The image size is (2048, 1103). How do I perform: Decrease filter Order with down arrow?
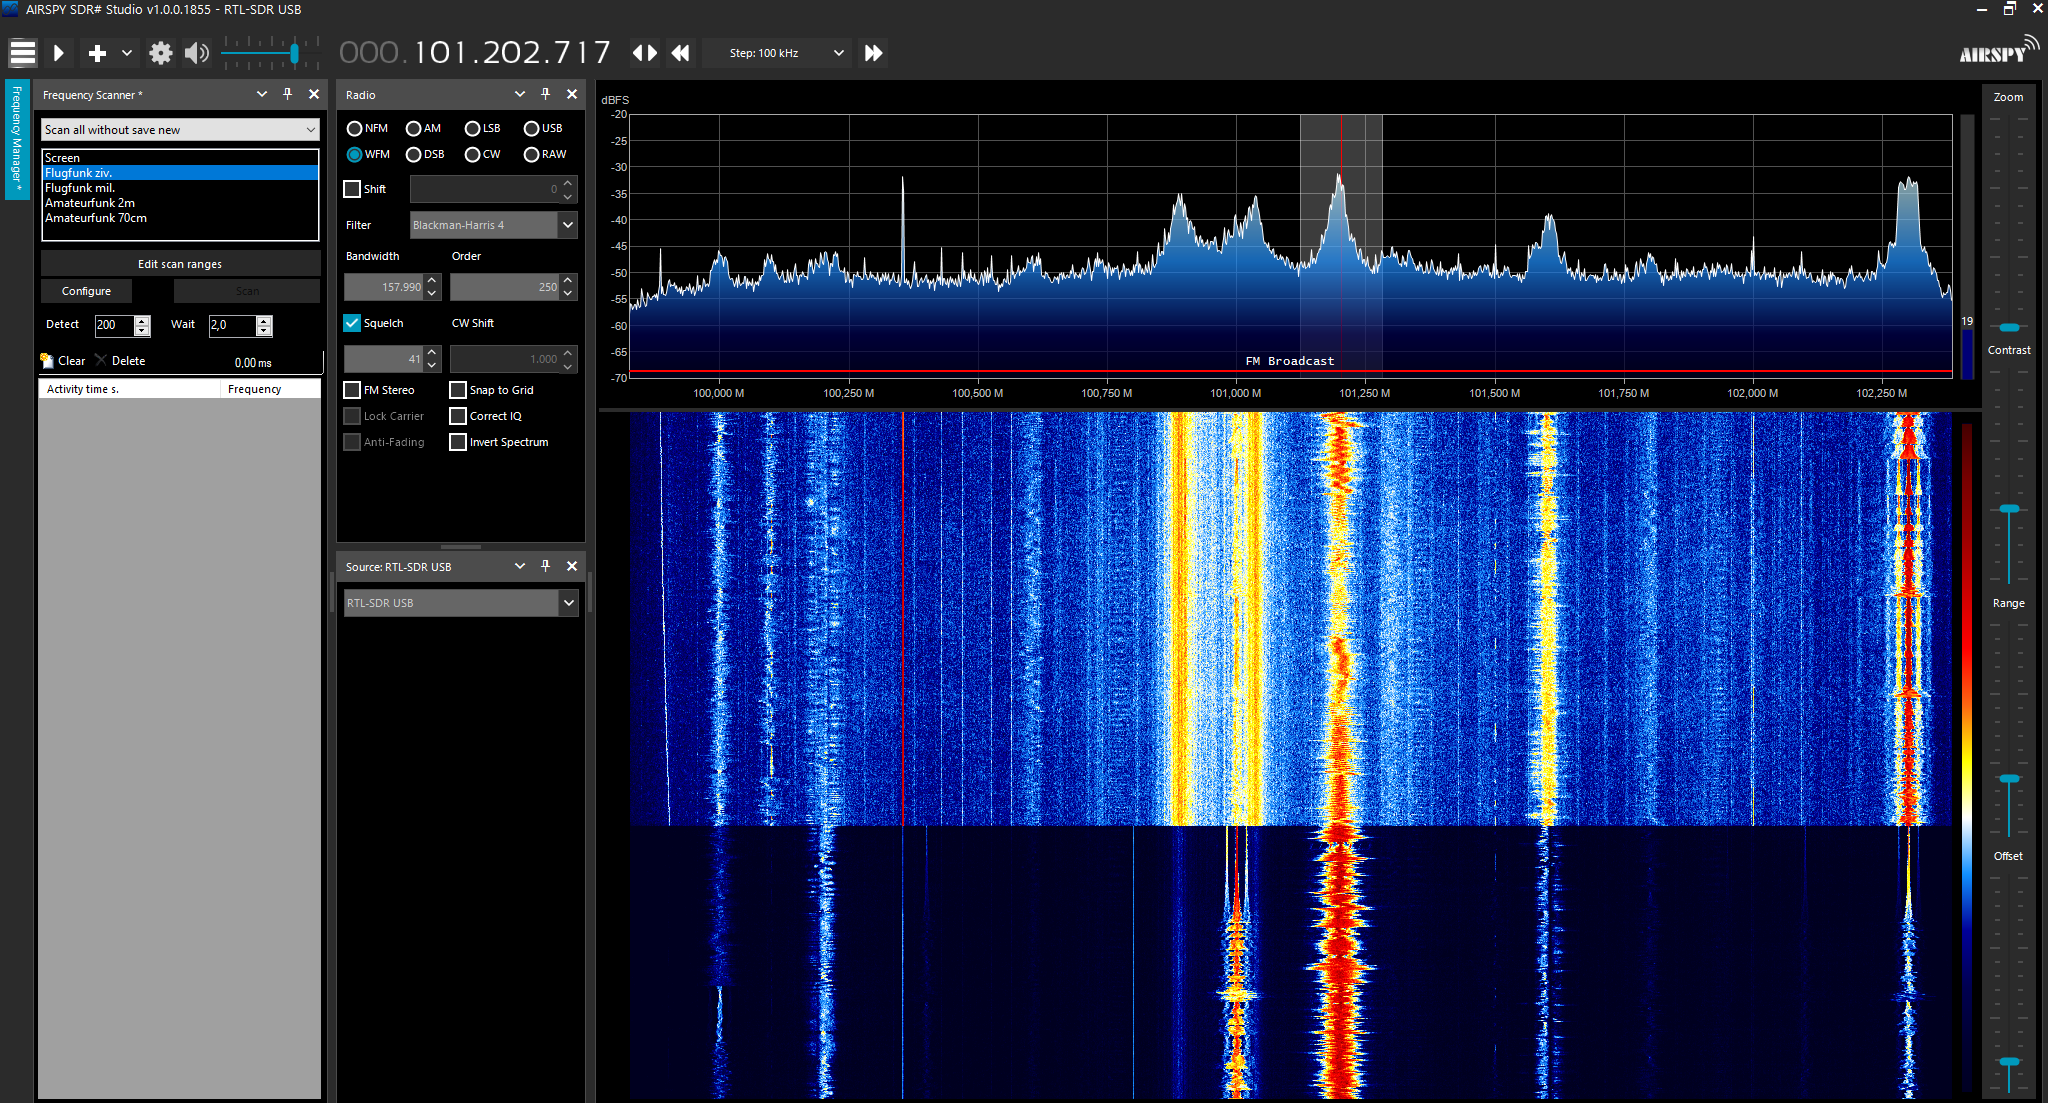pos(568,293)
